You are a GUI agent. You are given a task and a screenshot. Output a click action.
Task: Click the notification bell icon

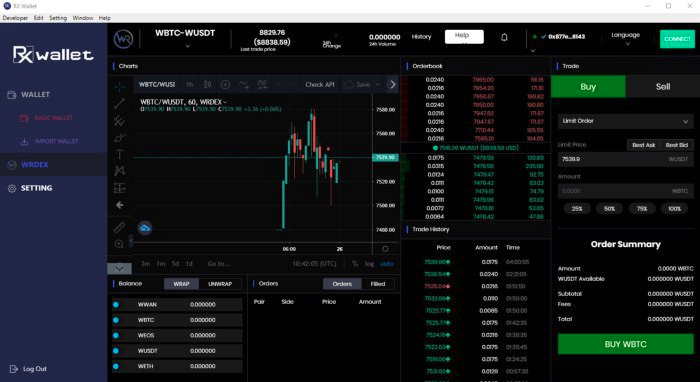504,37
